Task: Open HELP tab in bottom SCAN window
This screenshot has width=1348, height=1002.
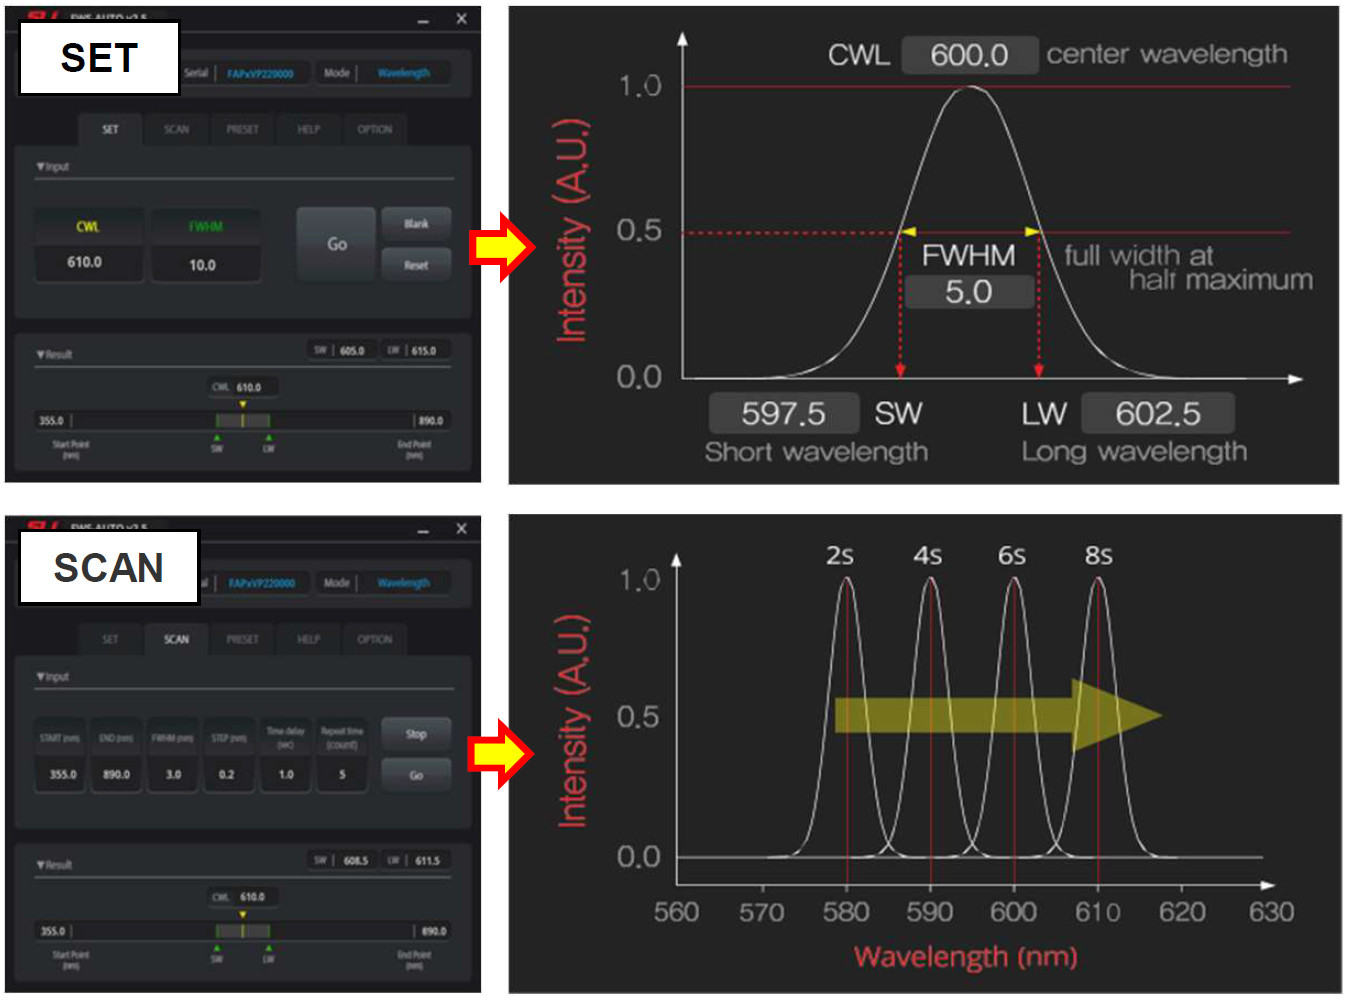Action: pyautogui.click(x=308, y=639)
